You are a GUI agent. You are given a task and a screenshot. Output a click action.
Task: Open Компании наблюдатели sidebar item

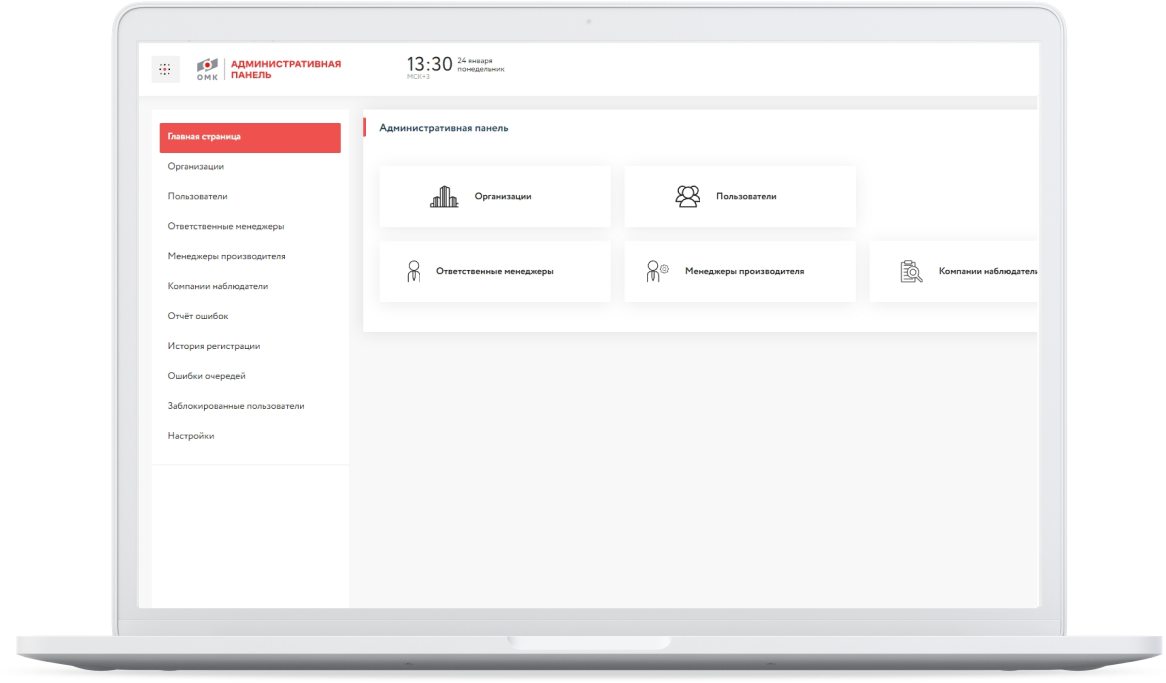218,286
